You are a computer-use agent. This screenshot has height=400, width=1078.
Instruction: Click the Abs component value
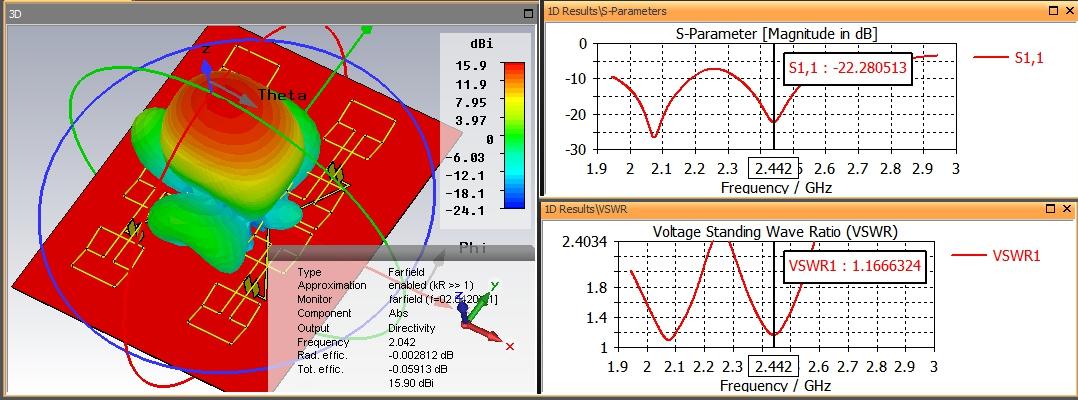pyautogui.click(x=398, y=313)
